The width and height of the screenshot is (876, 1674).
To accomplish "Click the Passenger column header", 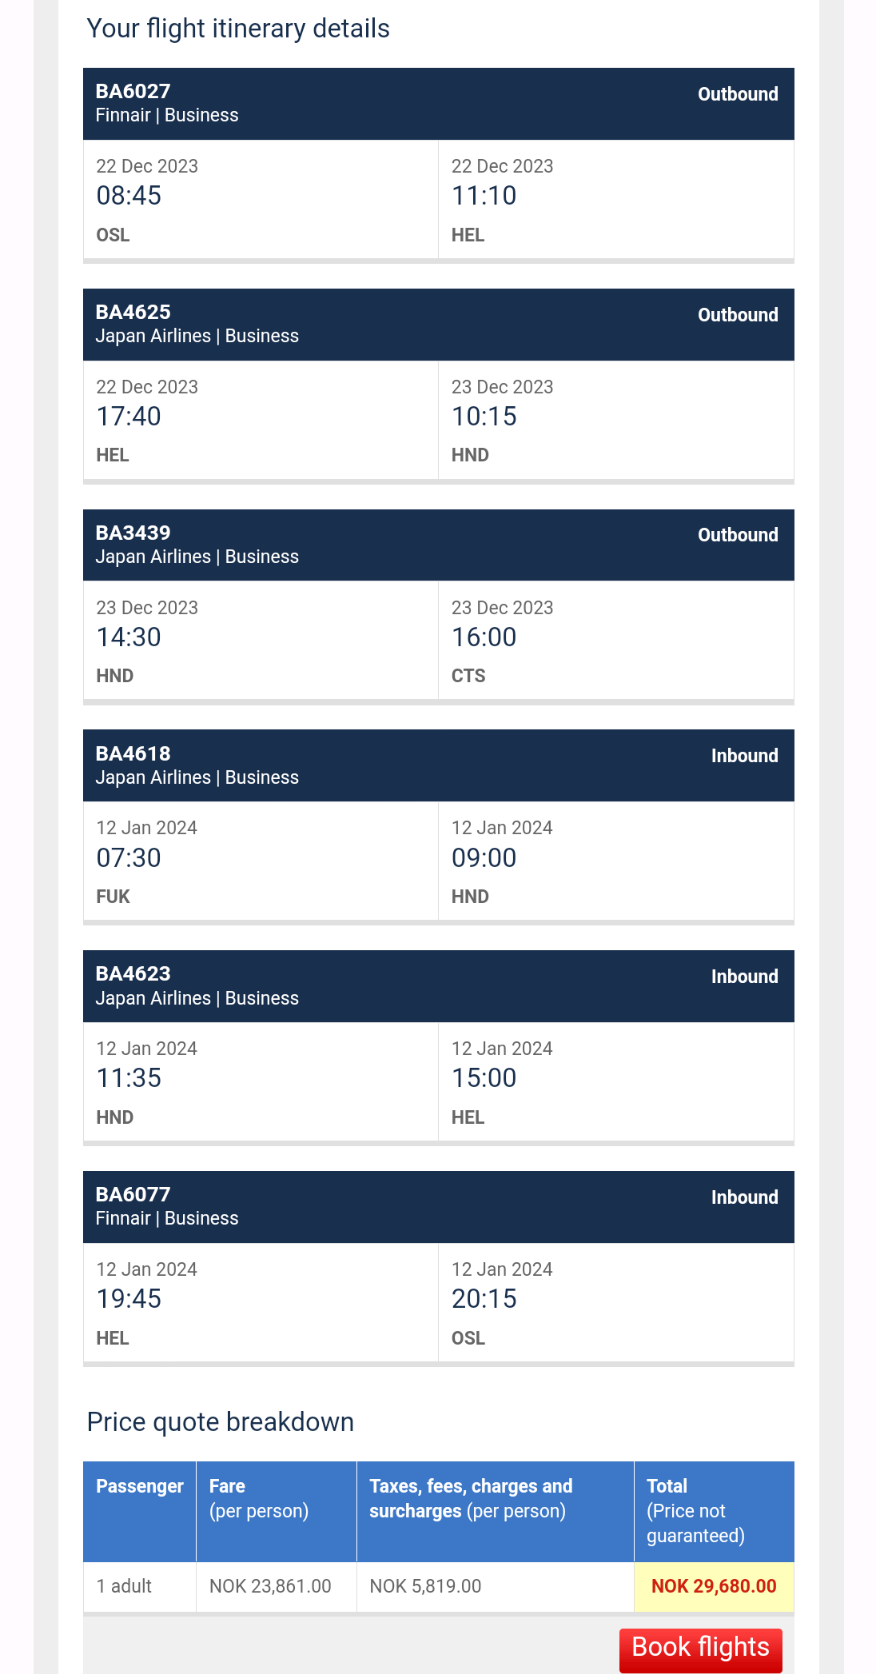I will [140, 1512].
